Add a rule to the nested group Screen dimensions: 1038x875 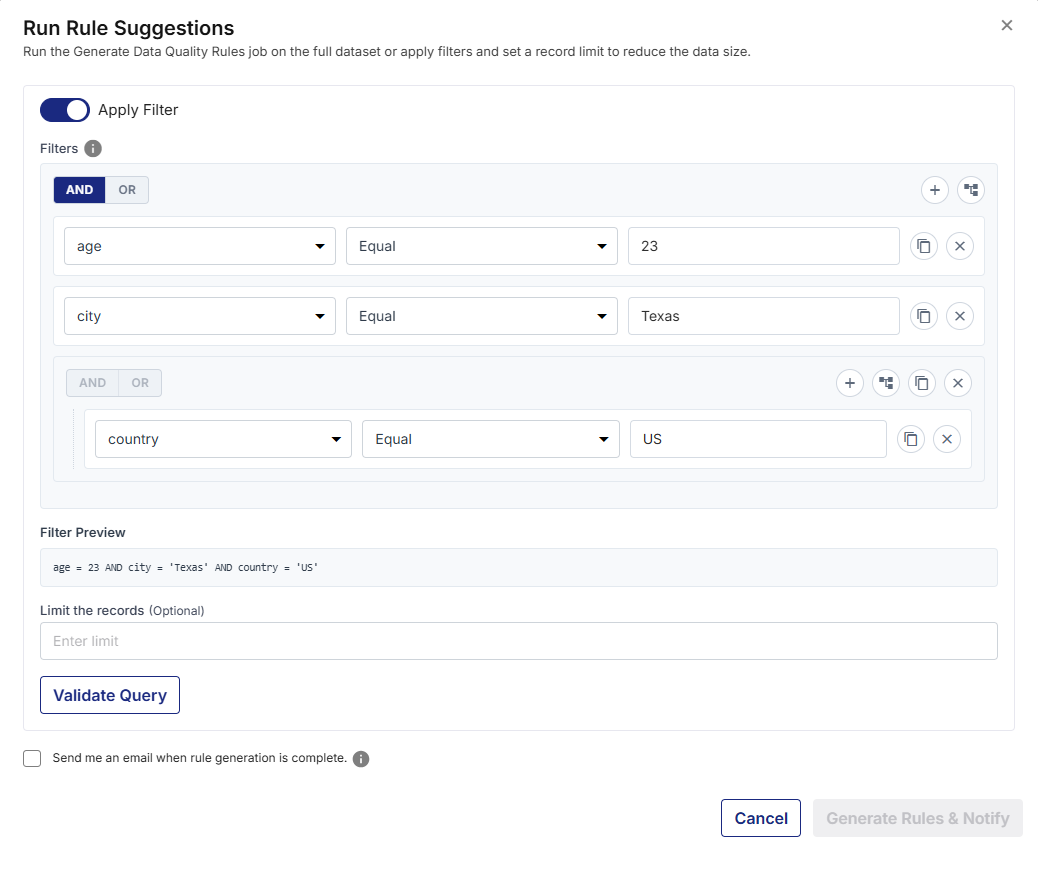(x=850, y=383)
